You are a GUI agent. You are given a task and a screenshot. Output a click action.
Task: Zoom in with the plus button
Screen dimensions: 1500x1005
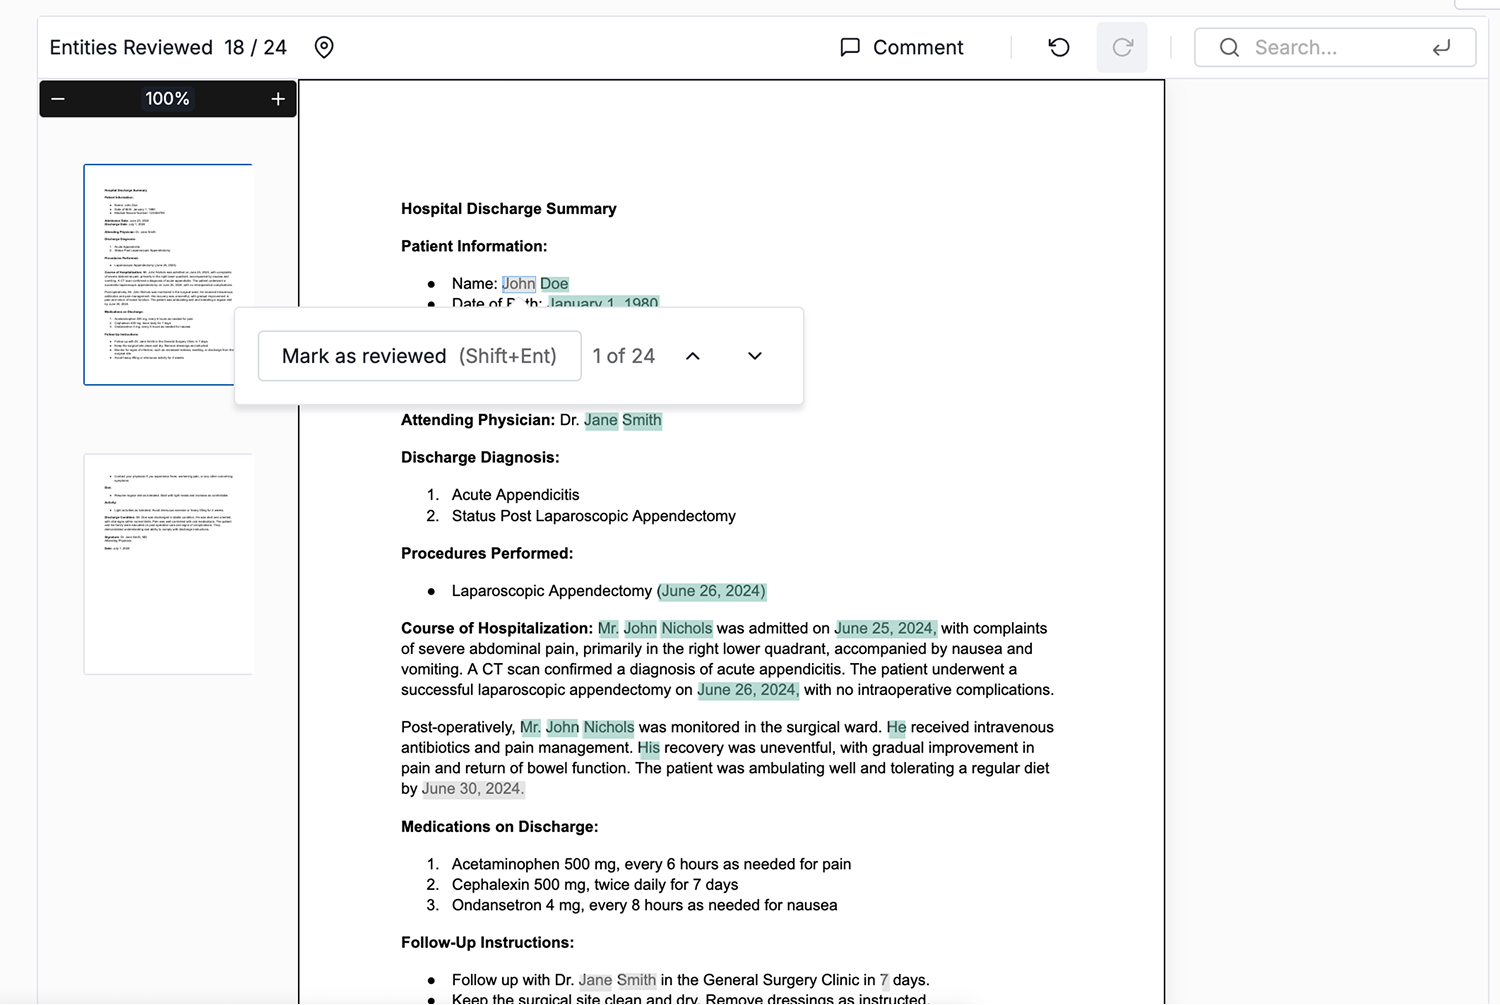(x=278, y=99)
